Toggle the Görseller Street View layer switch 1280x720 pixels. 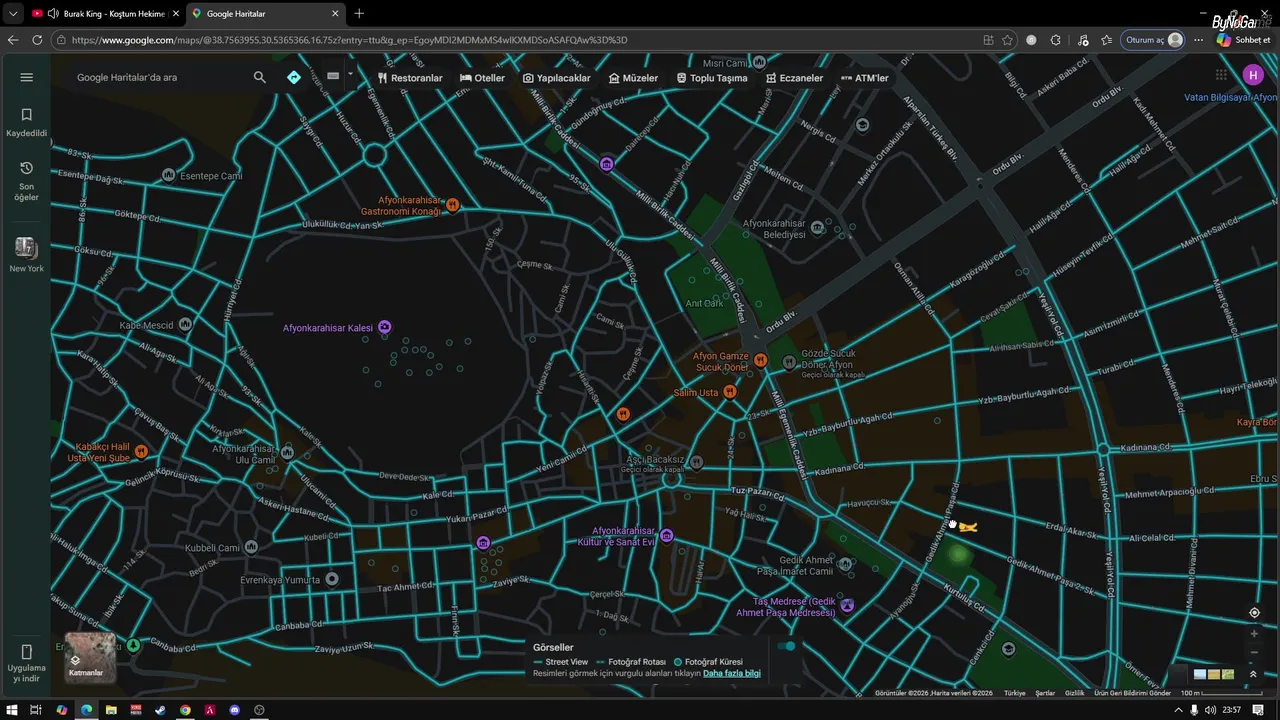(788, 646)
